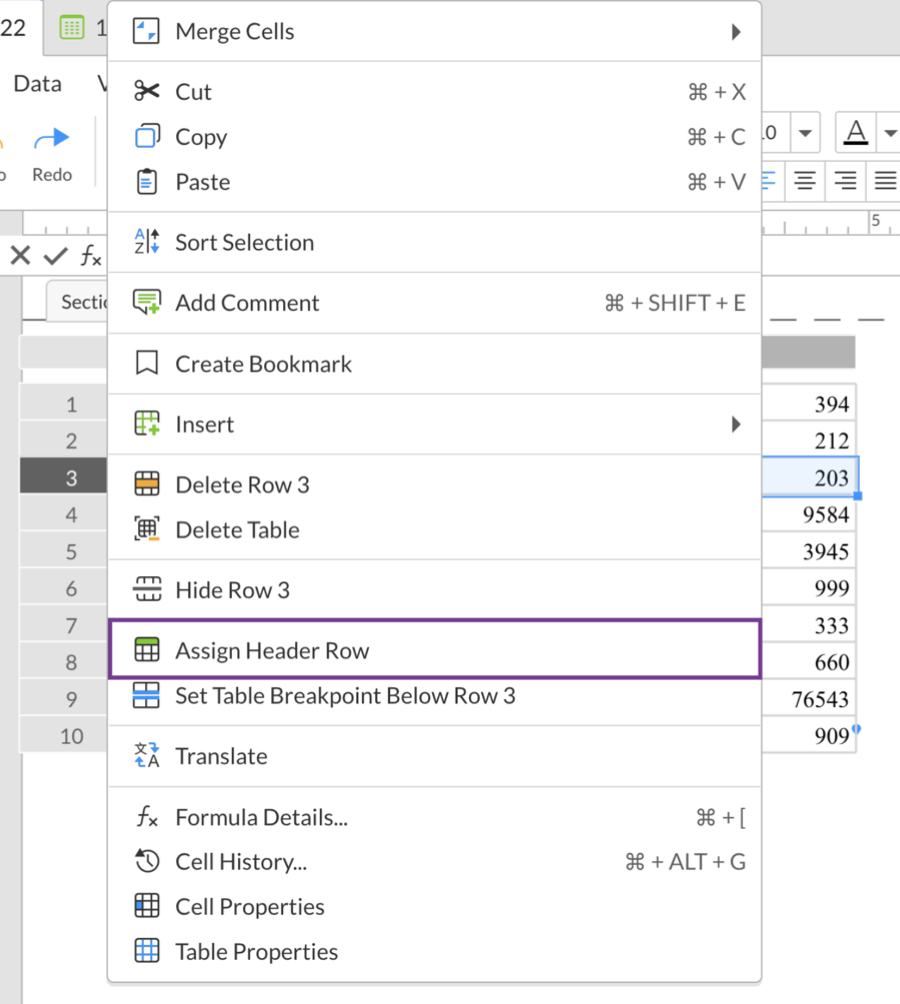Open the font color dropdown arrow

pyautogui.click(x=889, y=132)
